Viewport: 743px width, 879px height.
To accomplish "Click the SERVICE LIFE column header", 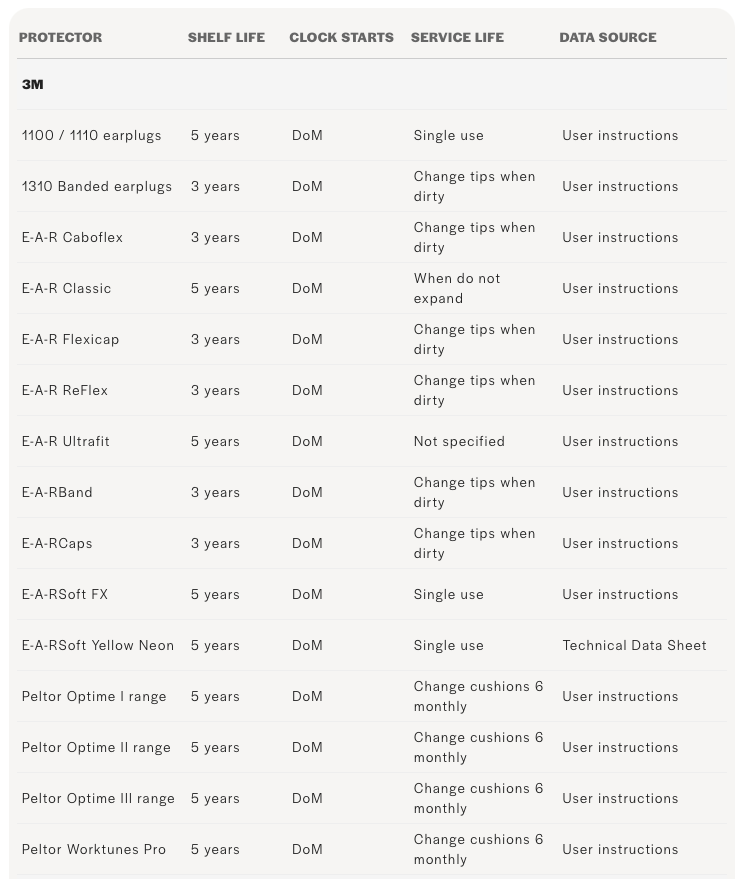I will coord(457,38).
